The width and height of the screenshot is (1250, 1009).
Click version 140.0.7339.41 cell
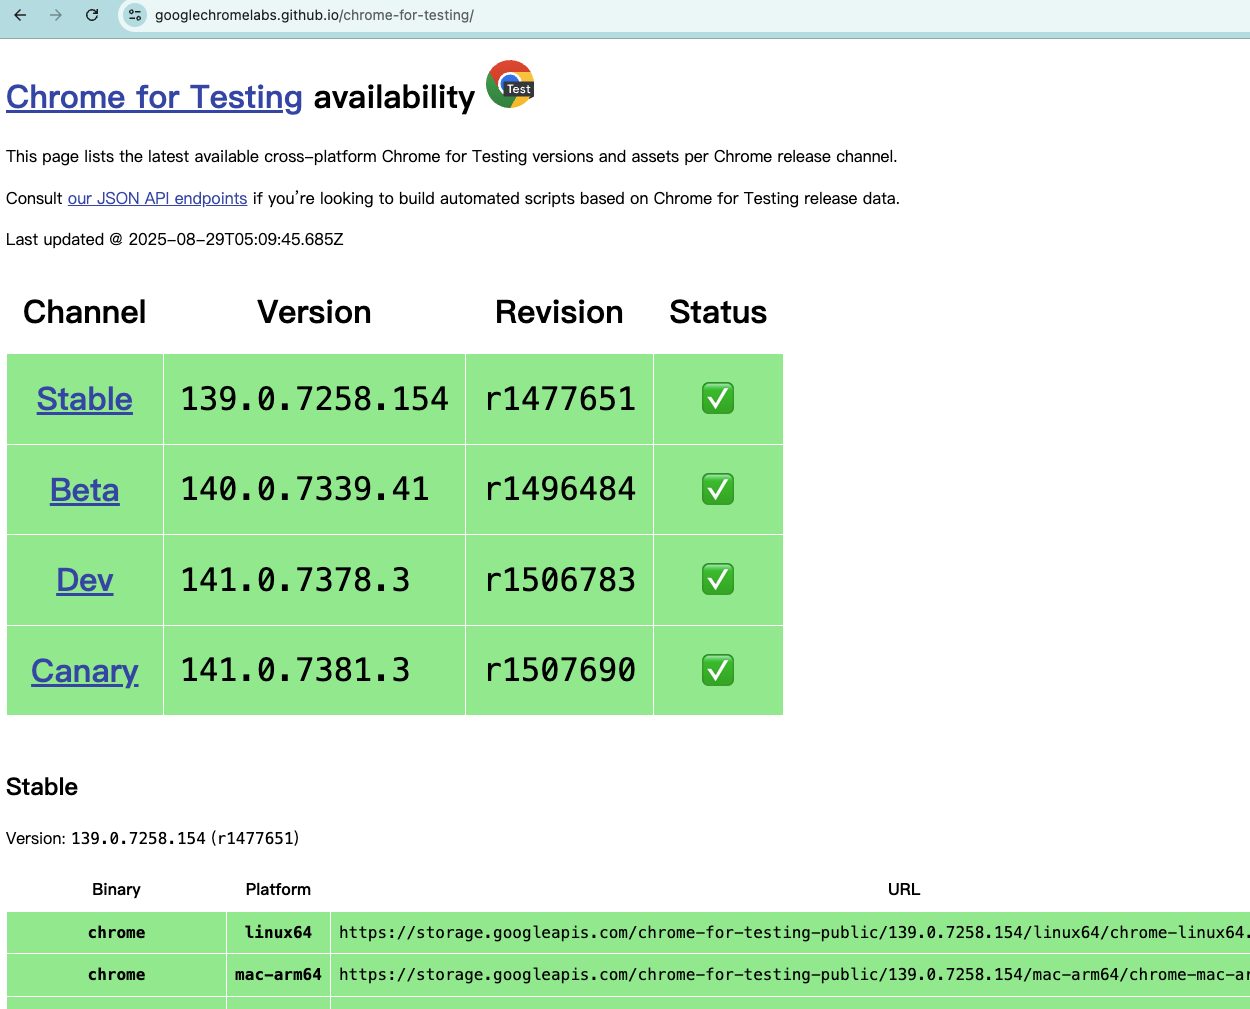click(x=314, y=489)
